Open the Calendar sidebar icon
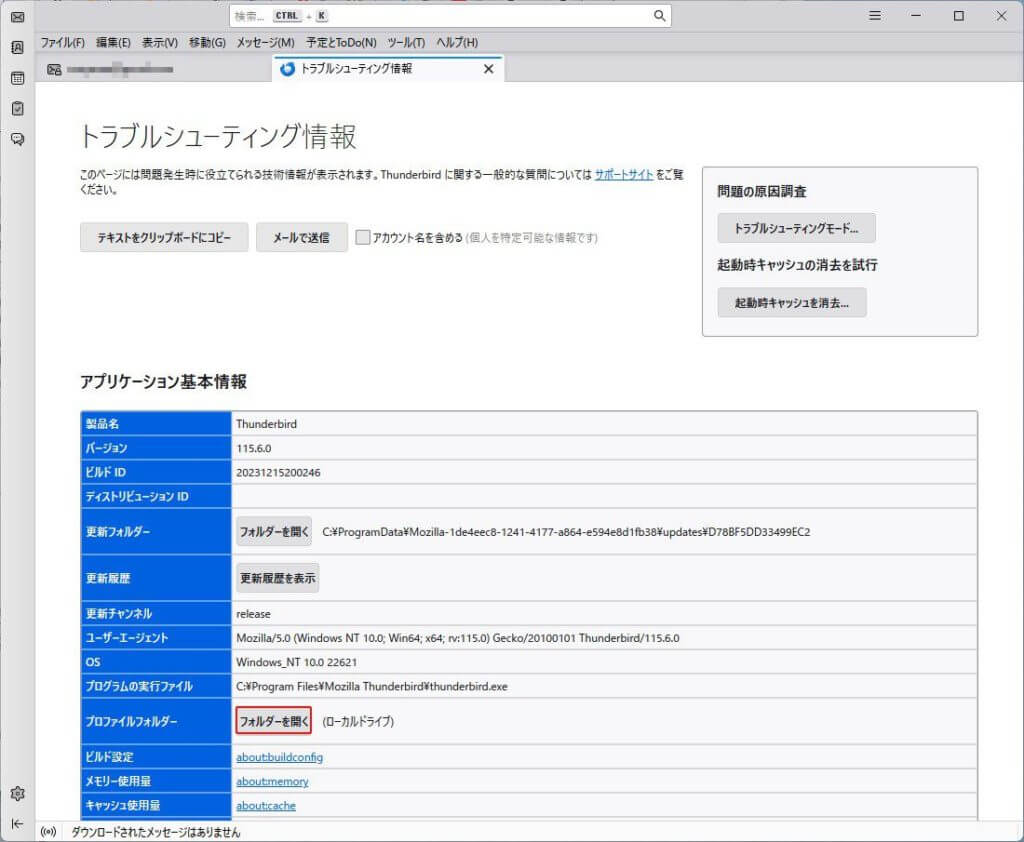 pyautogui.click(x=17, y=78)
